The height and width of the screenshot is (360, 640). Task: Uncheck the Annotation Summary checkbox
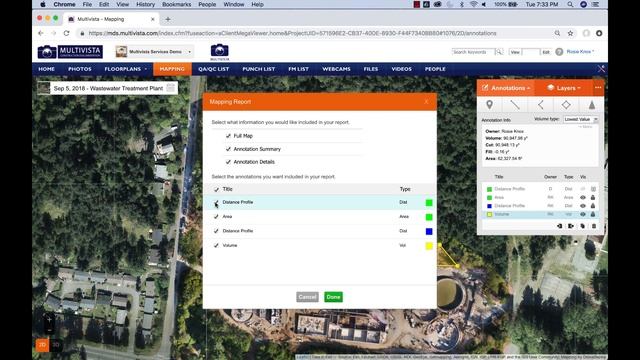coord(228,149)
